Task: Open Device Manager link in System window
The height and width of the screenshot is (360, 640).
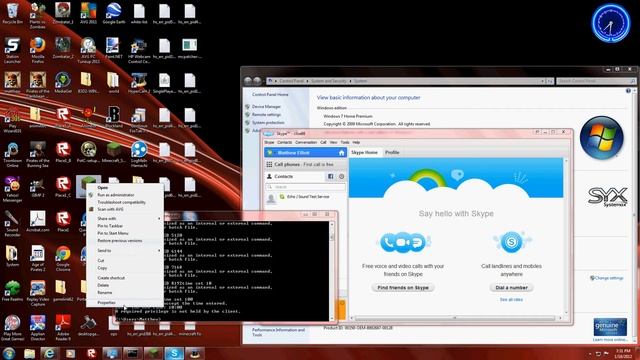Action: pyautogui.click(x=266, y=107)
